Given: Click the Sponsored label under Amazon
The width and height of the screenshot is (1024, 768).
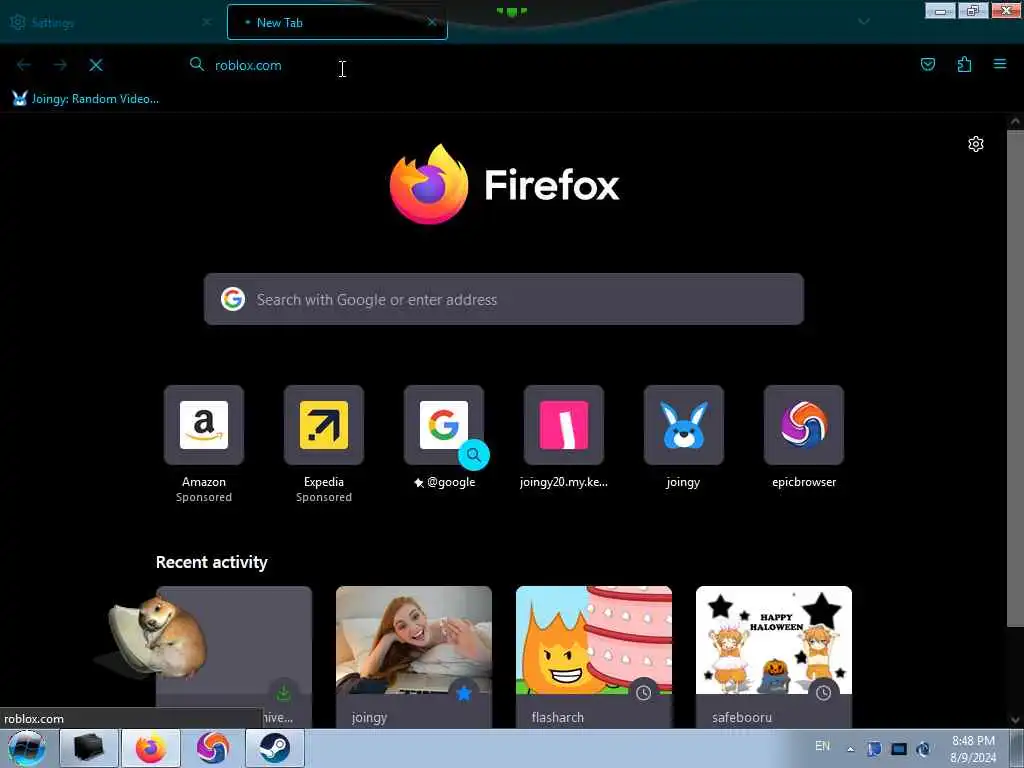Looking at the screenshot, I should tap(204, 498).
